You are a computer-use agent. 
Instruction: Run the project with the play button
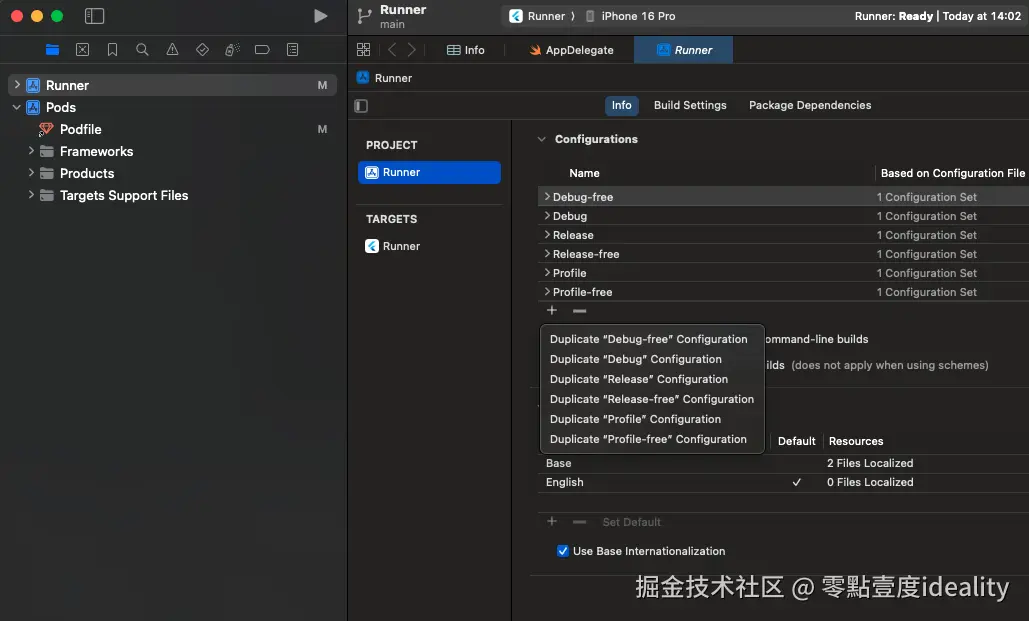[320, 16]
